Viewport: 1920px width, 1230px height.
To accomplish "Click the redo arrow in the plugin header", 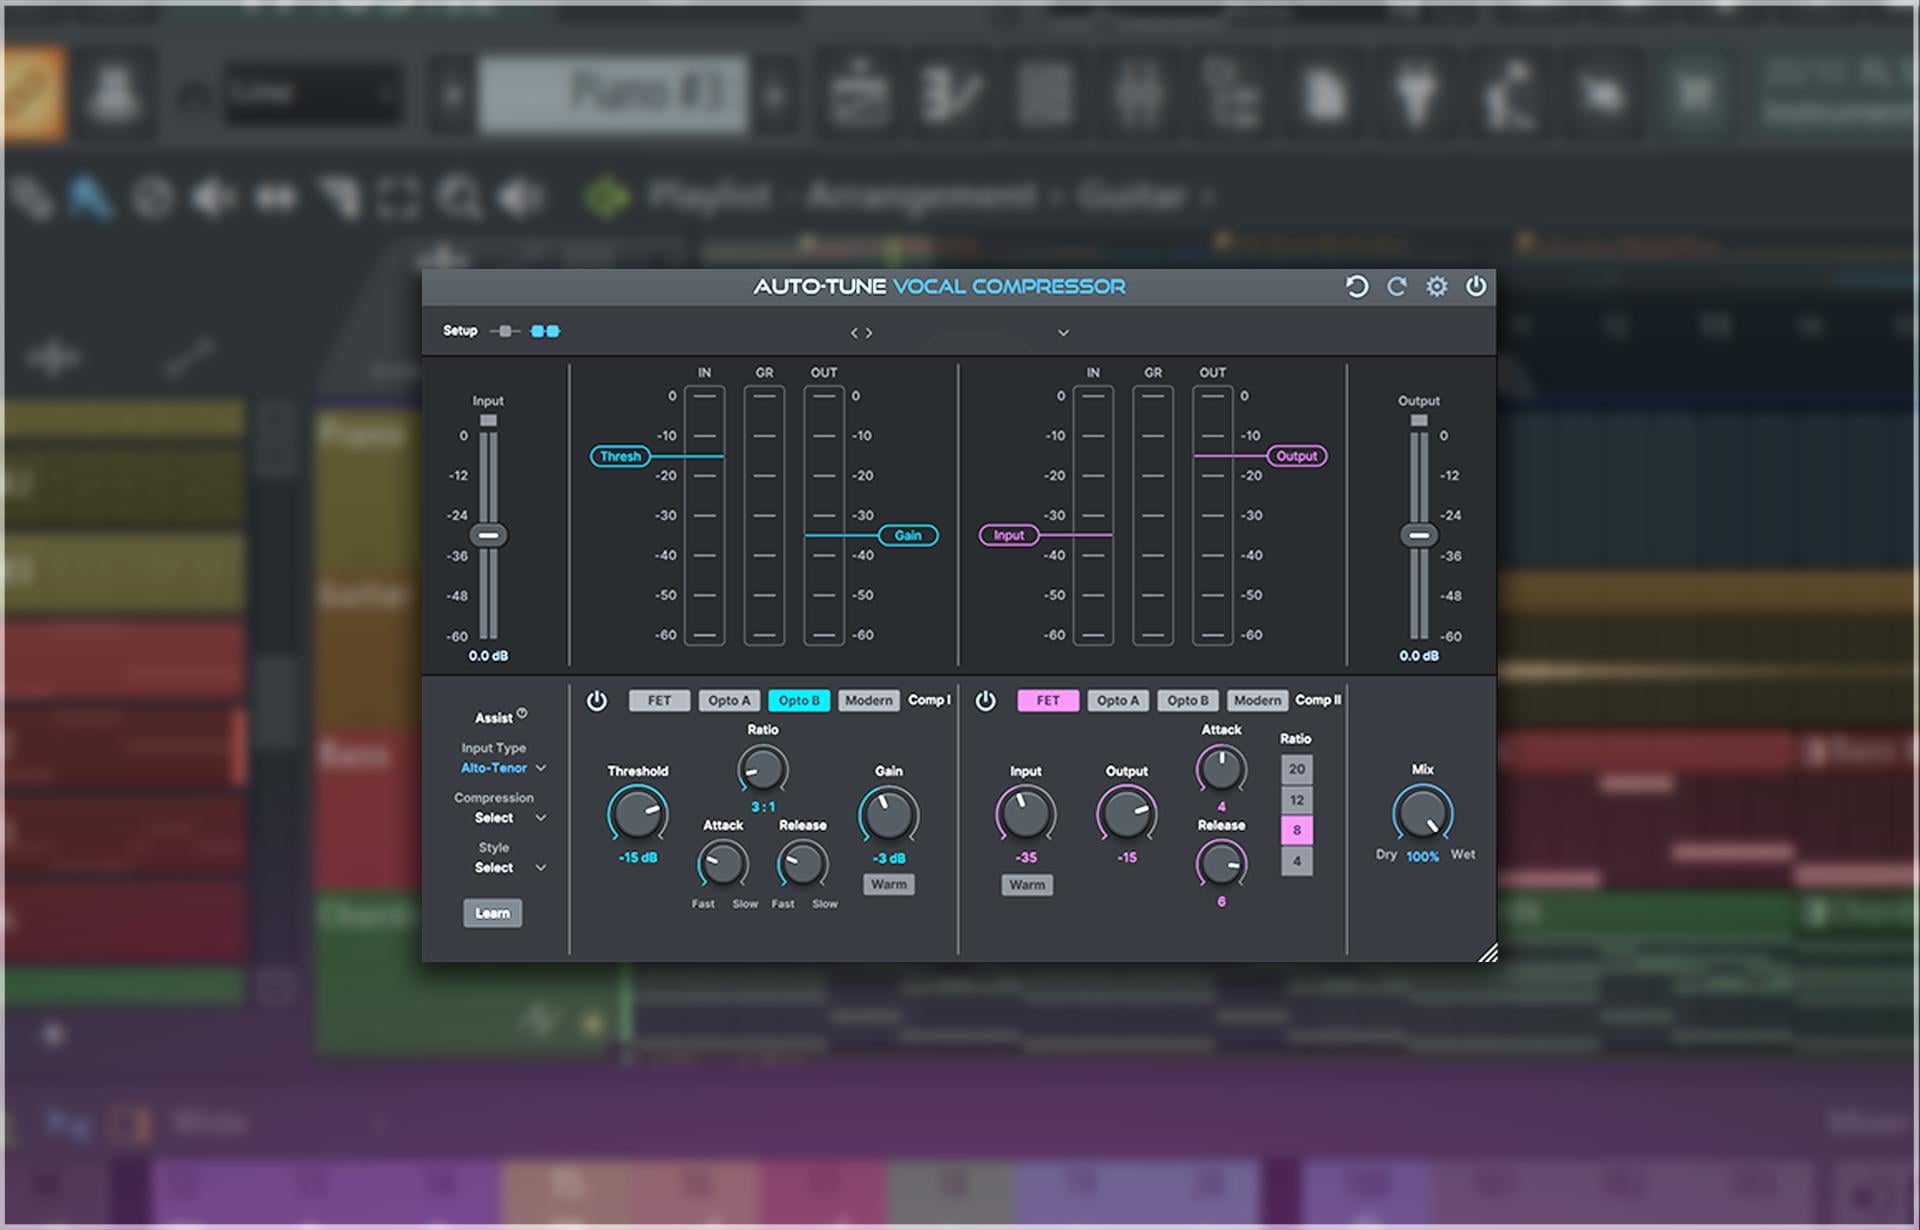I will click(x=1397, y=287).
